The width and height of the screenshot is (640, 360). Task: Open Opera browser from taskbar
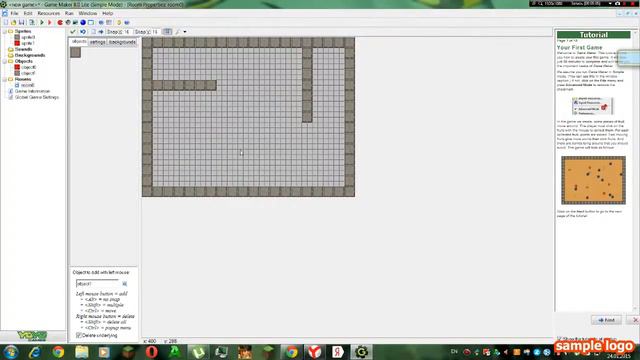151,352
